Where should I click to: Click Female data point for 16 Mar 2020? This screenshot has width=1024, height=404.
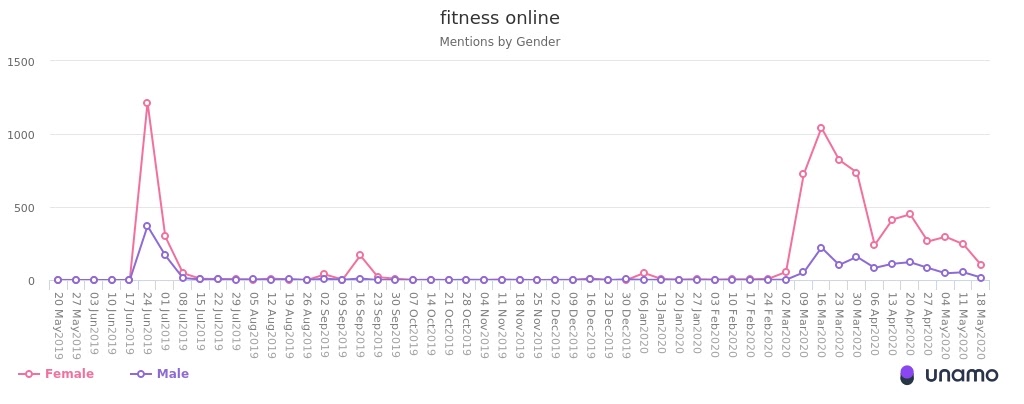pos(821,128)
